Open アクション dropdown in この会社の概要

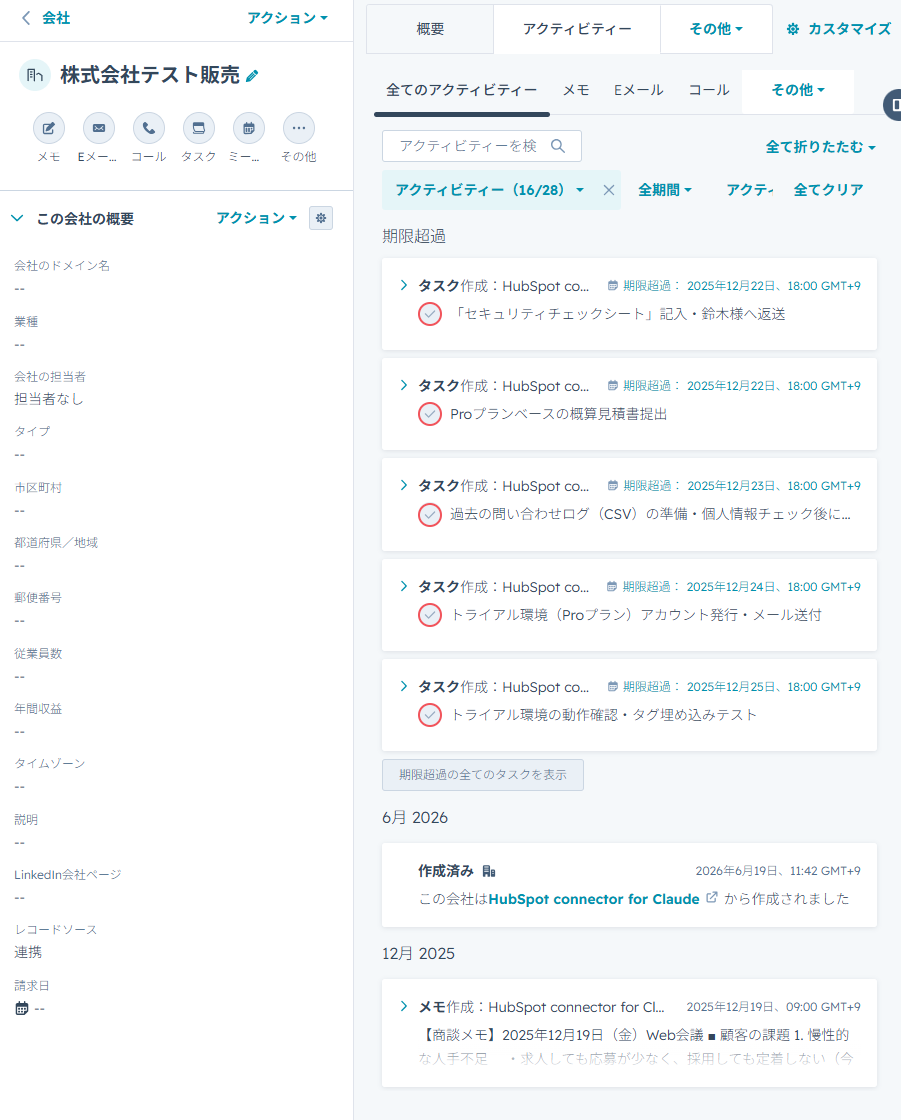(257, 218)
